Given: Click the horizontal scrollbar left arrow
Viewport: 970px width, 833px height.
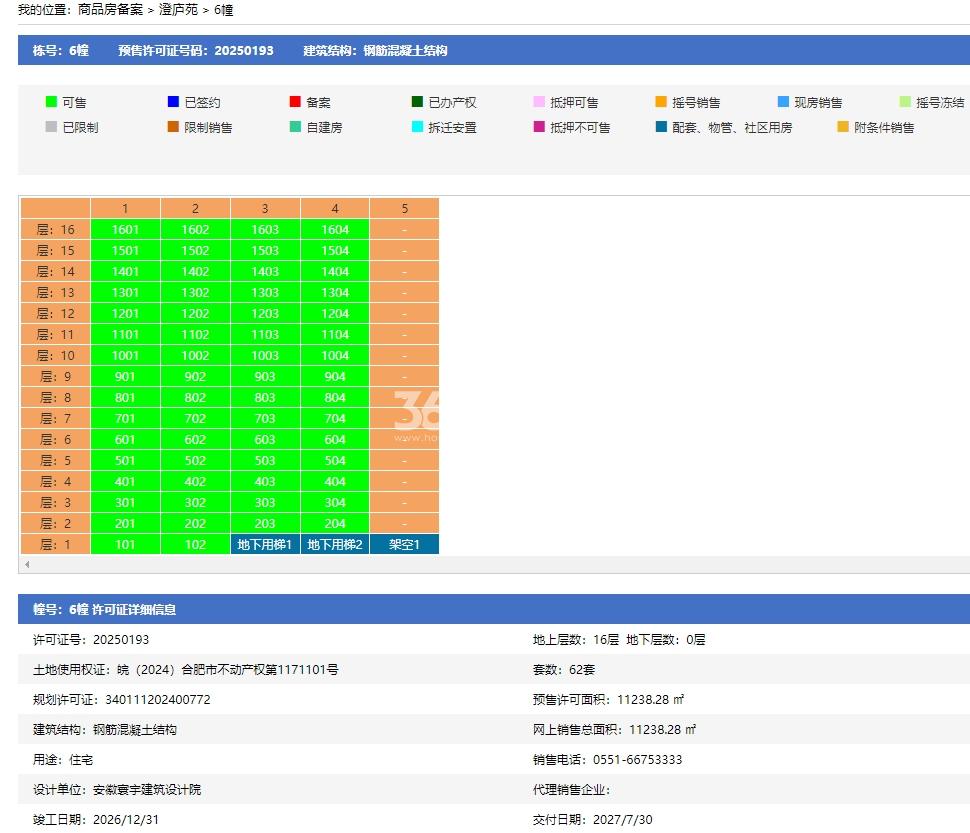Looking at the screenshot, I should 27,564.
